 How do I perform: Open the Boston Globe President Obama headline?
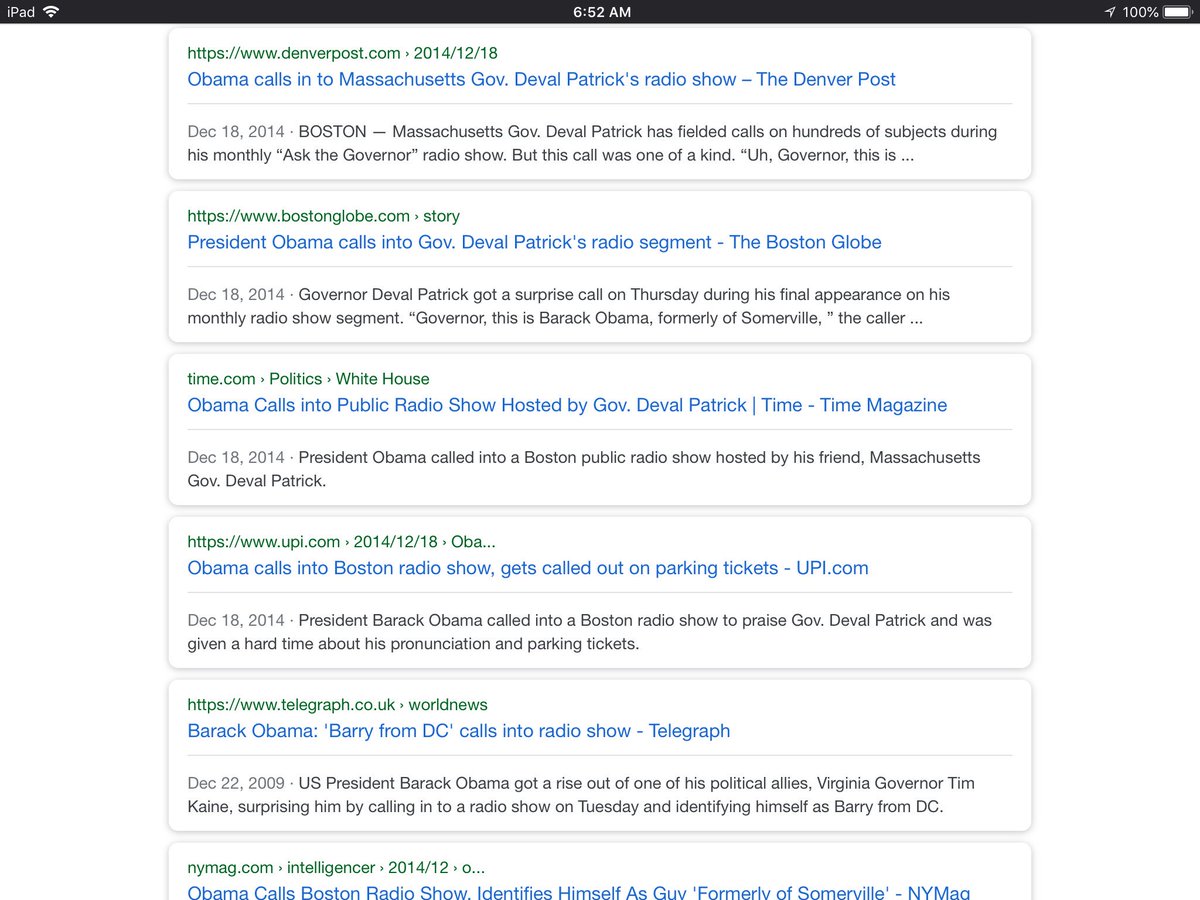point(534,242)
